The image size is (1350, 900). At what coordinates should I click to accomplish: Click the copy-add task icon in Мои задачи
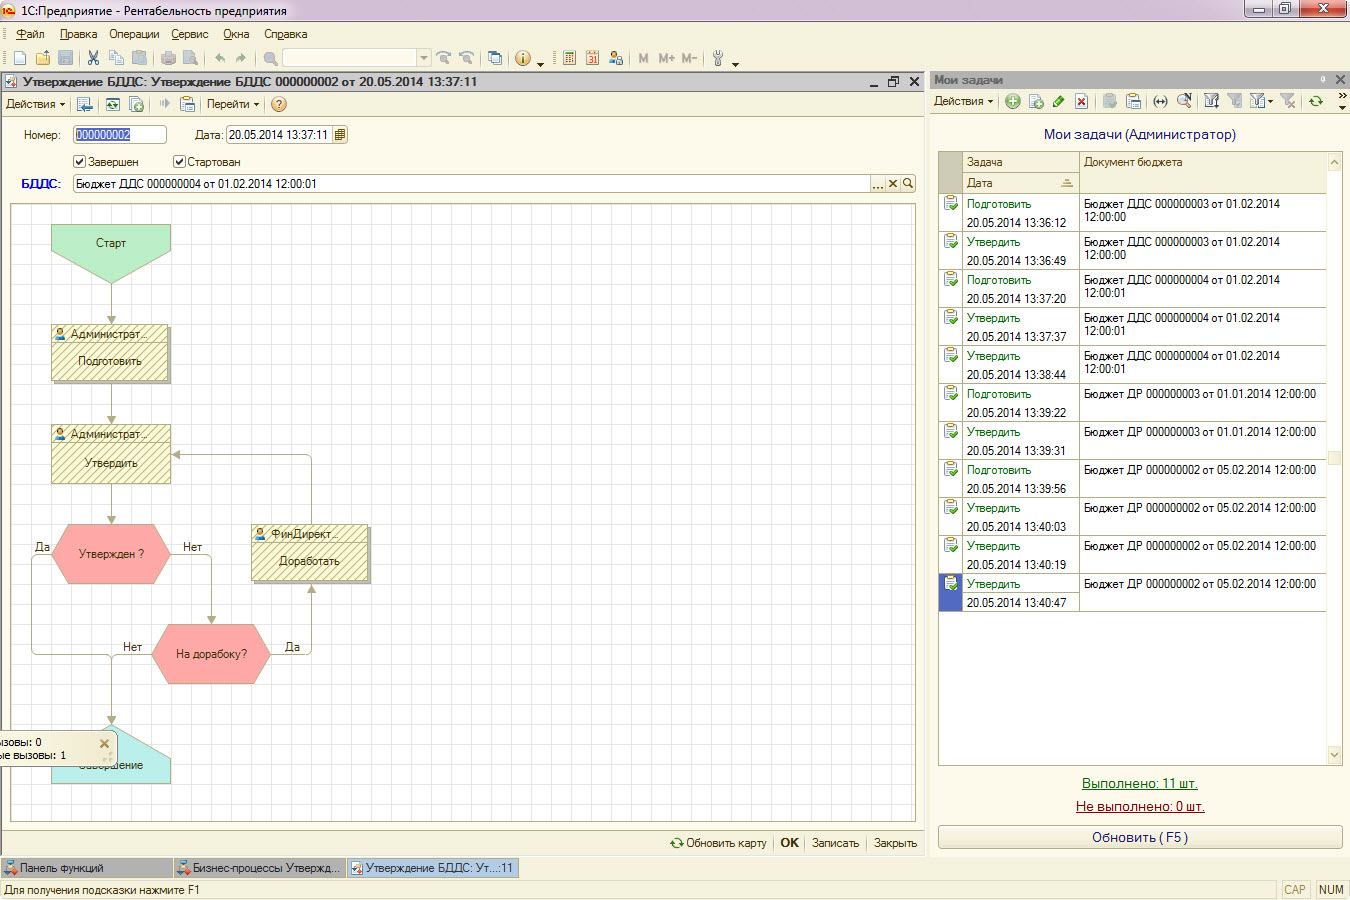pyautogui.click(x=1036, y=101)
